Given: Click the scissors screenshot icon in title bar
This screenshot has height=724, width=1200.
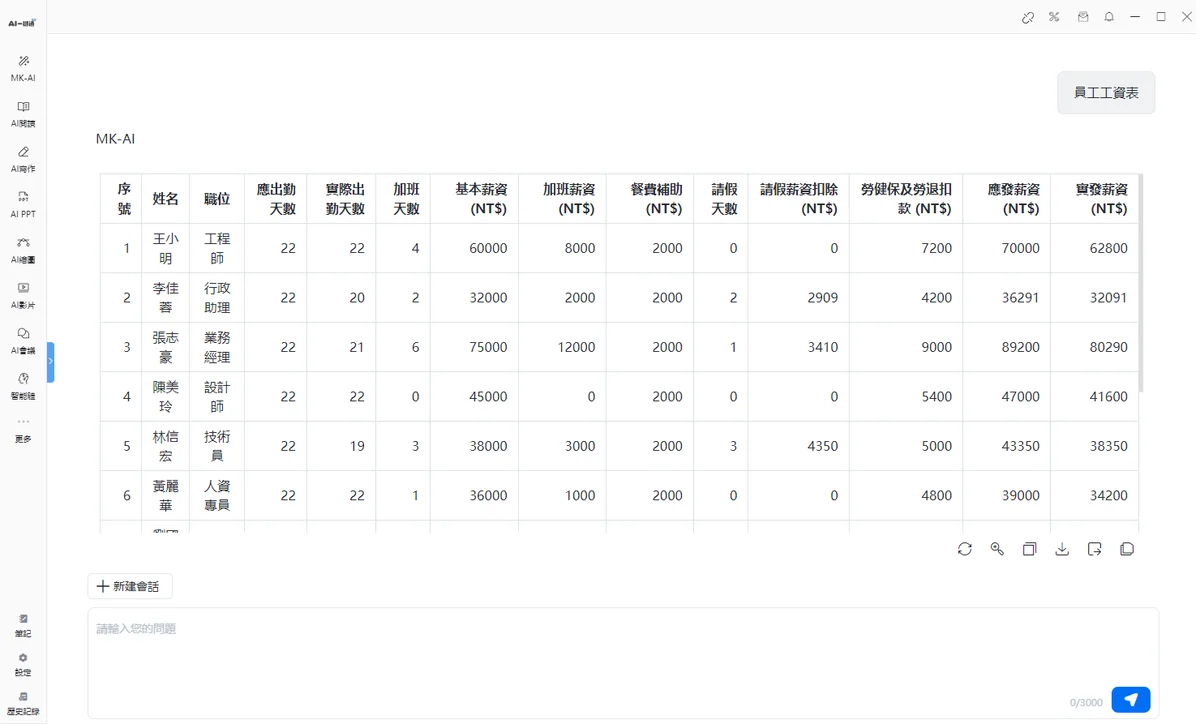Looking at the screenshot, I should (x=1054, y=17).
